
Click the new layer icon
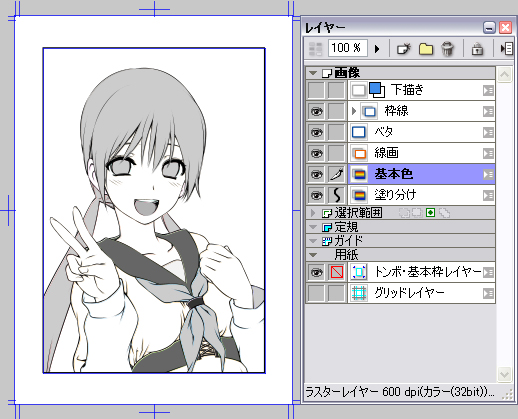point(404,49)
